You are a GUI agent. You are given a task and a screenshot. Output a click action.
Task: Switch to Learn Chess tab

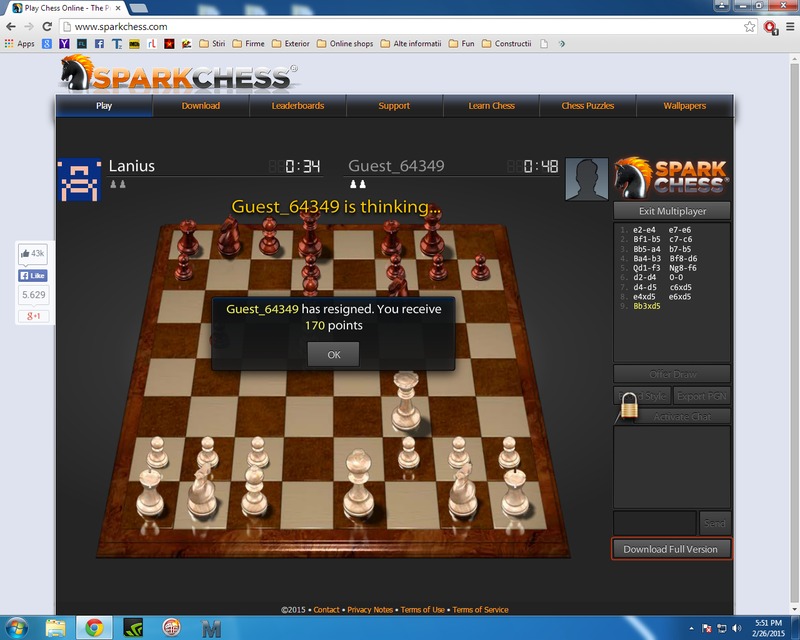[491, 106]
